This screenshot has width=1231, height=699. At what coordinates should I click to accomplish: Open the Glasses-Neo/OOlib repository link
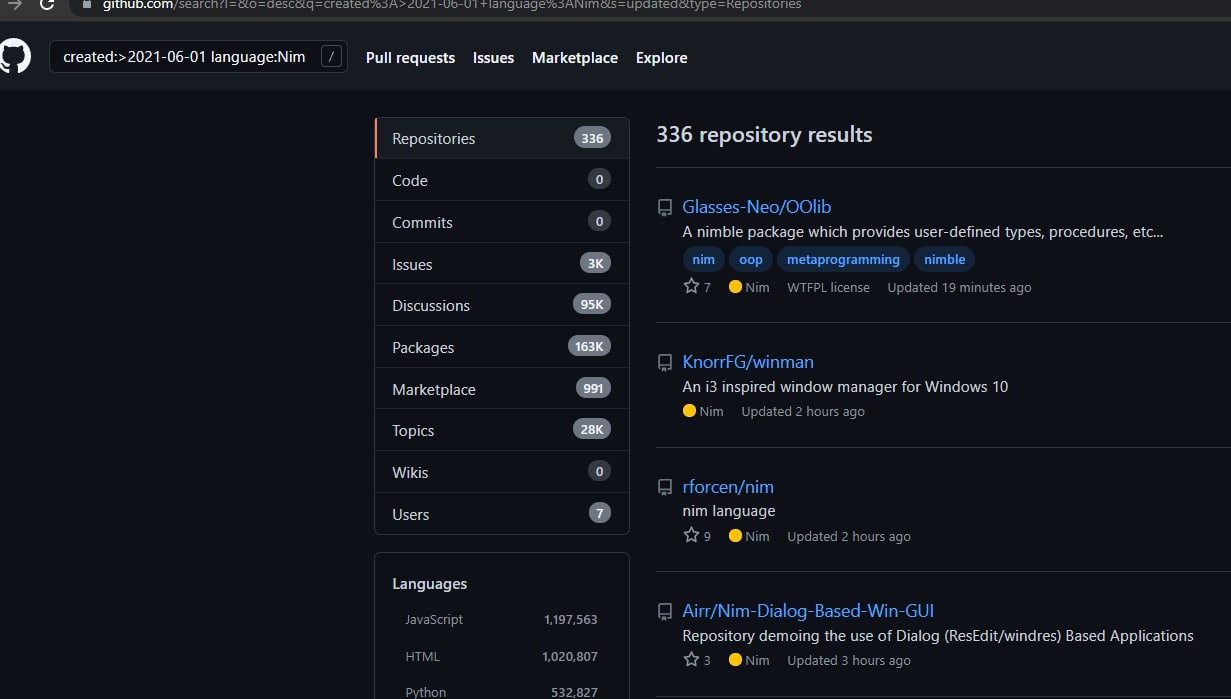click(757, 207)
